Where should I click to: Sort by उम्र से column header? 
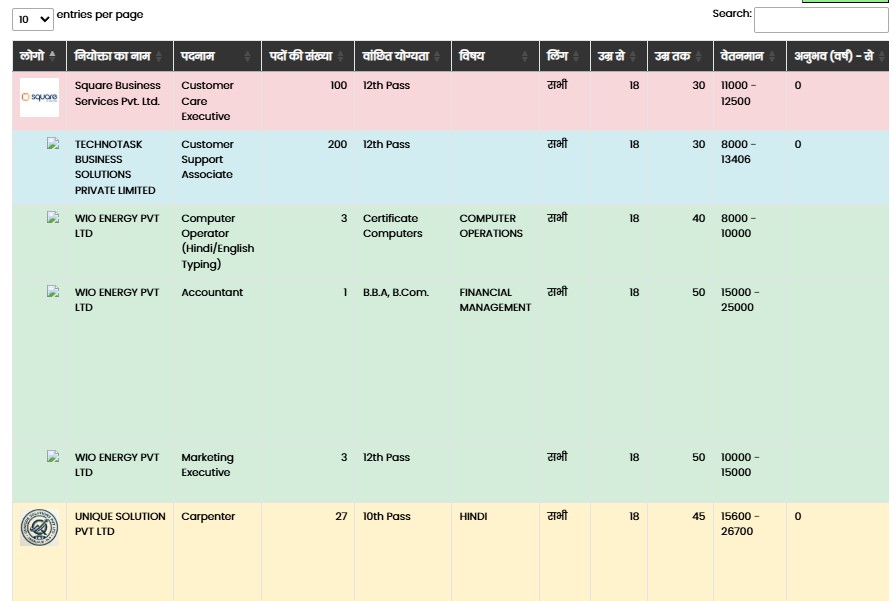point(619,56)
